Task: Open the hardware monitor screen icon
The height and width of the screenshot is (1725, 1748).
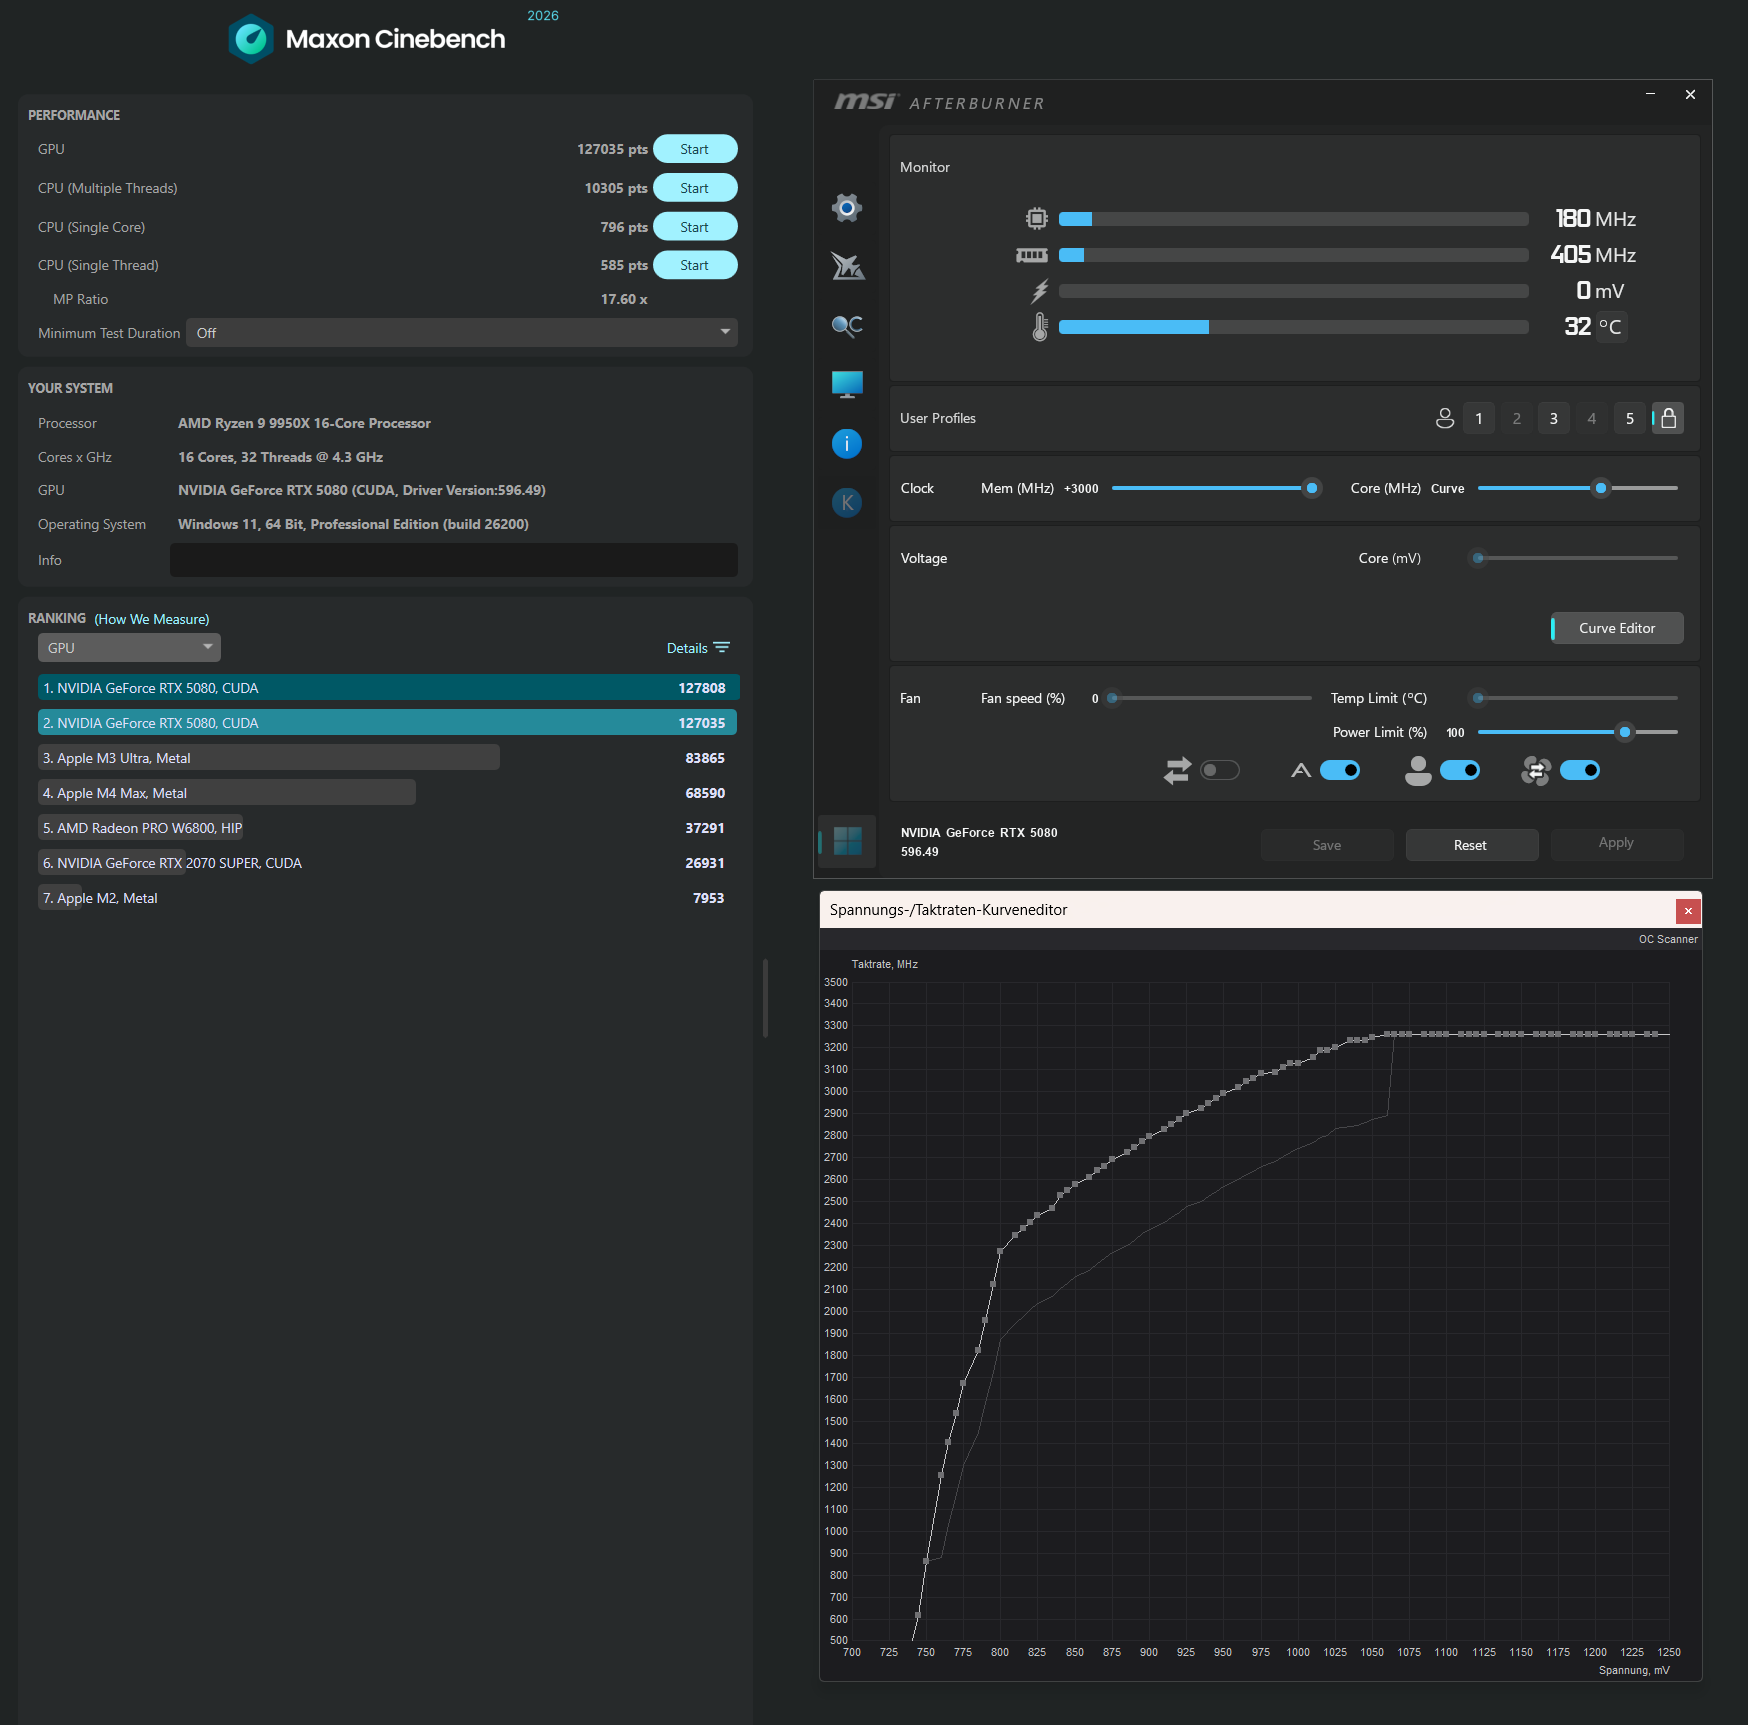Action: tap(847, 384)
